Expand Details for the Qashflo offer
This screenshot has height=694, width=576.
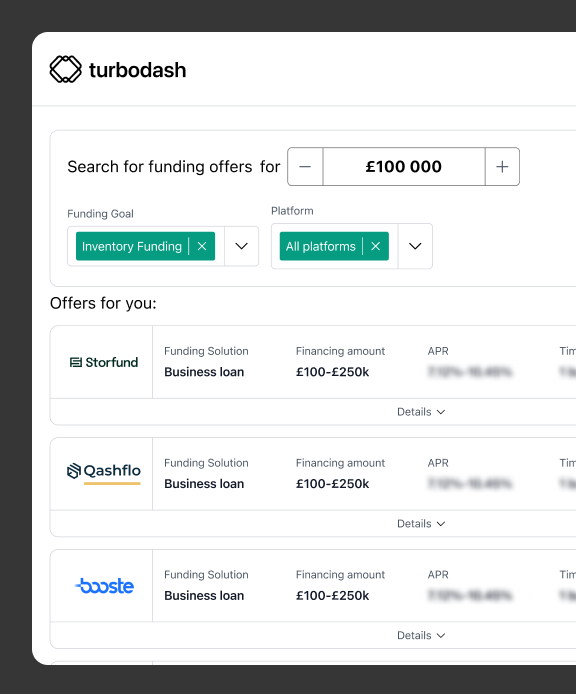pos(421,524)
